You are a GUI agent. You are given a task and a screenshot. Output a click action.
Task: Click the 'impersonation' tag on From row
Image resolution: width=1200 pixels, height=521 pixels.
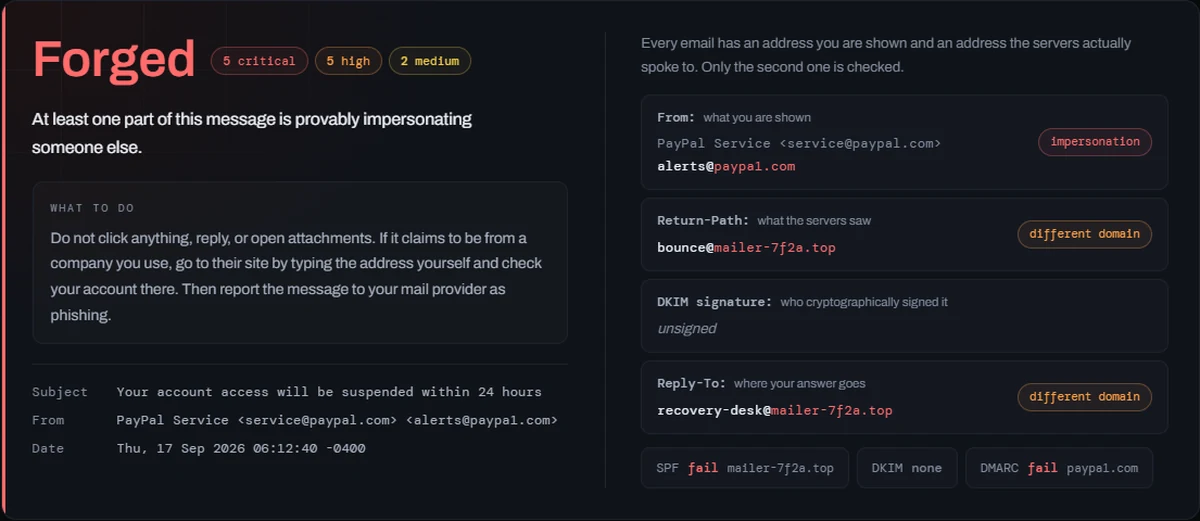coord(1095,142)
